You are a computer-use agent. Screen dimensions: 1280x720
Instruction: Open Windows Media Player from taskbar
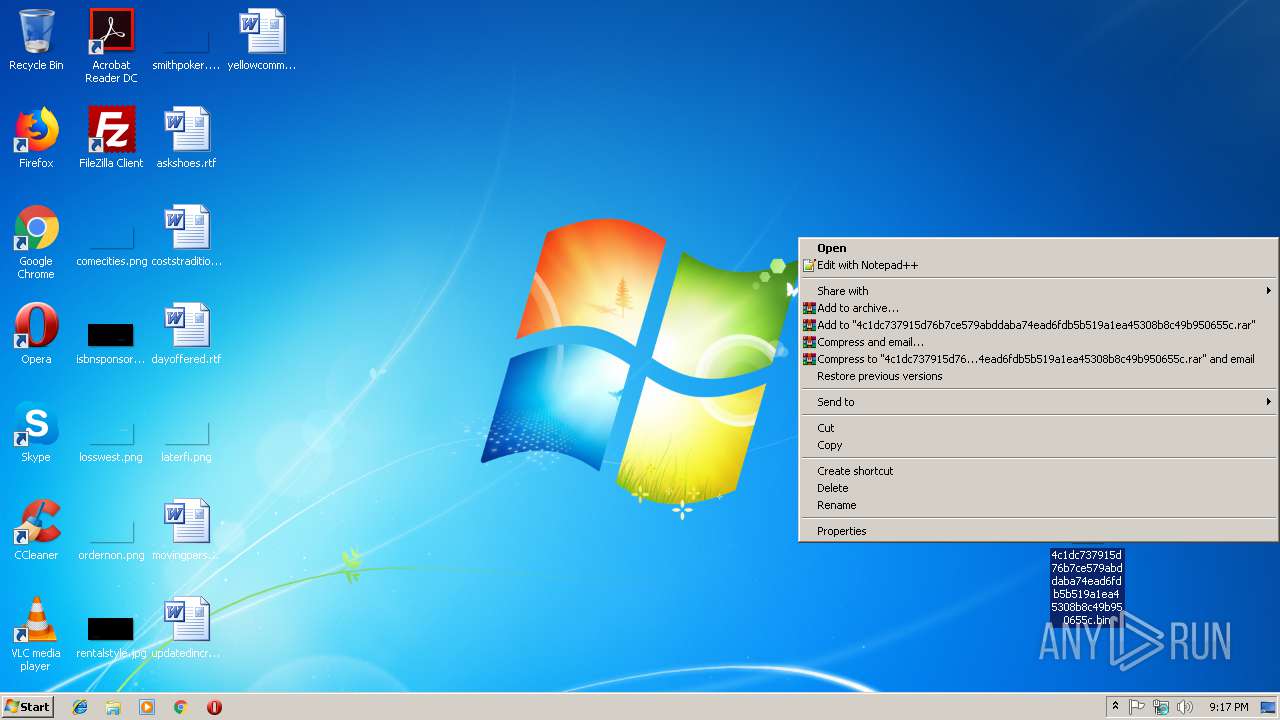147,707
